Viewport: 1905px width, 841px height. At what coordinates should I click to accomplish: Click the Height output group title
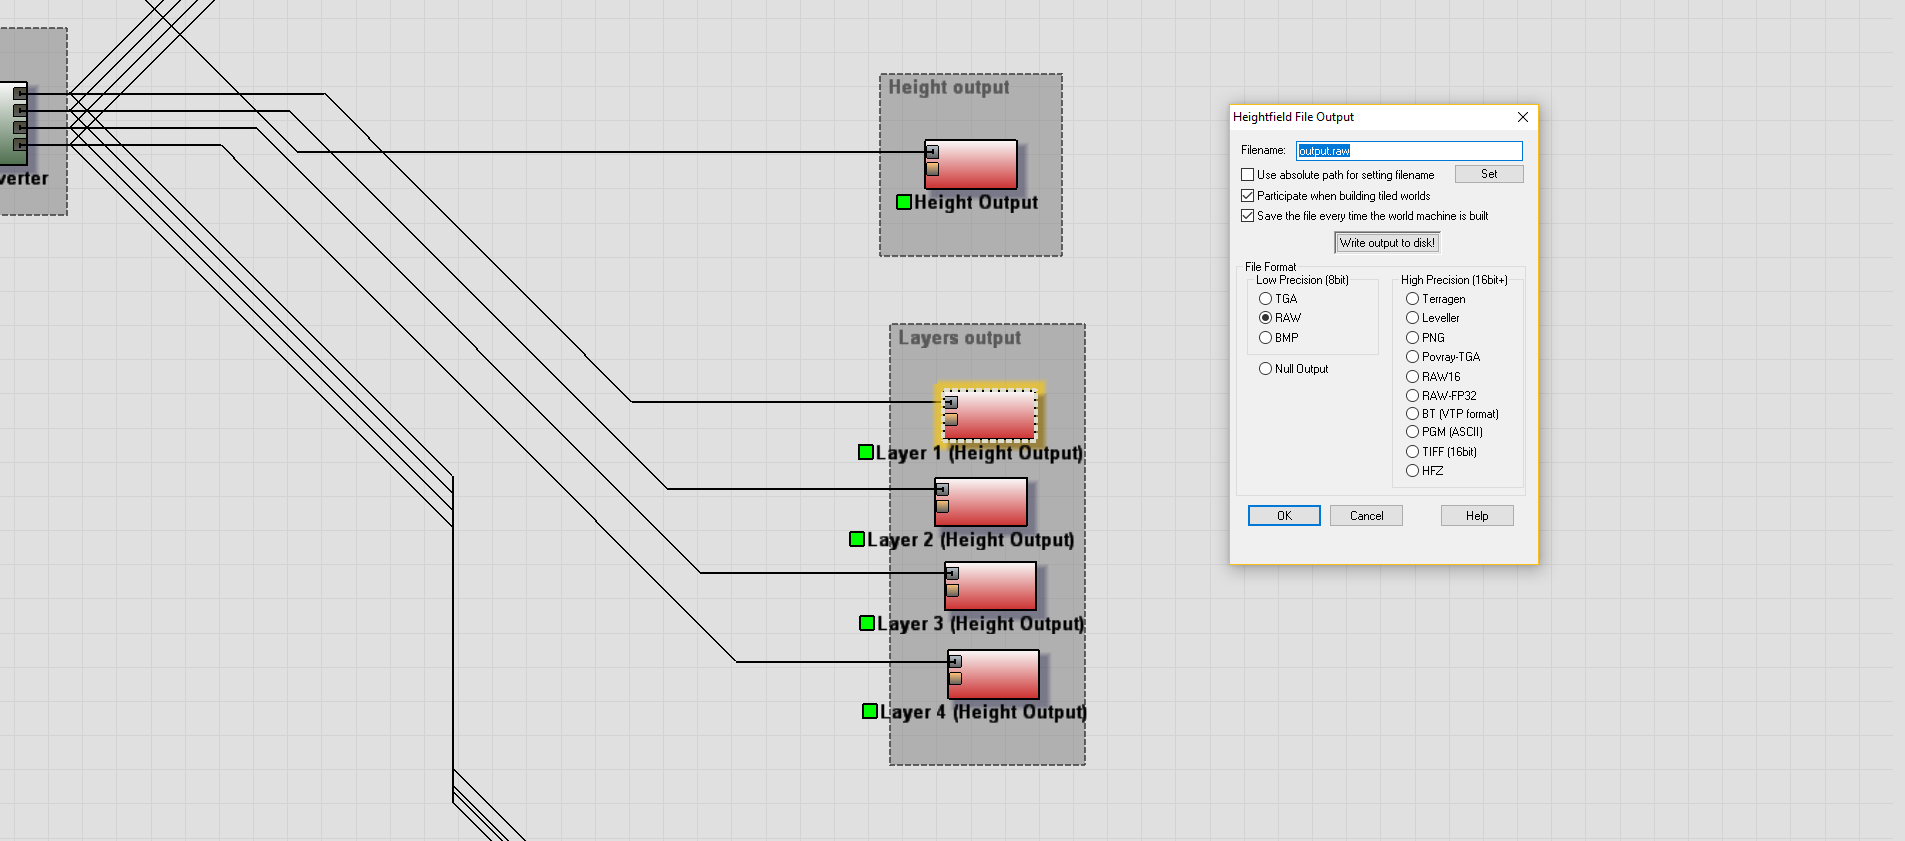[x=949, y=87]
